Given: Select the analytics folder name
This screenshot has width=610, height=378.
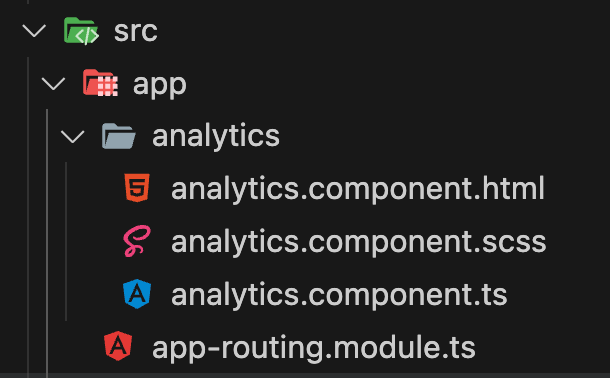Looking at the screenshot, I should [x=216, y=138].
